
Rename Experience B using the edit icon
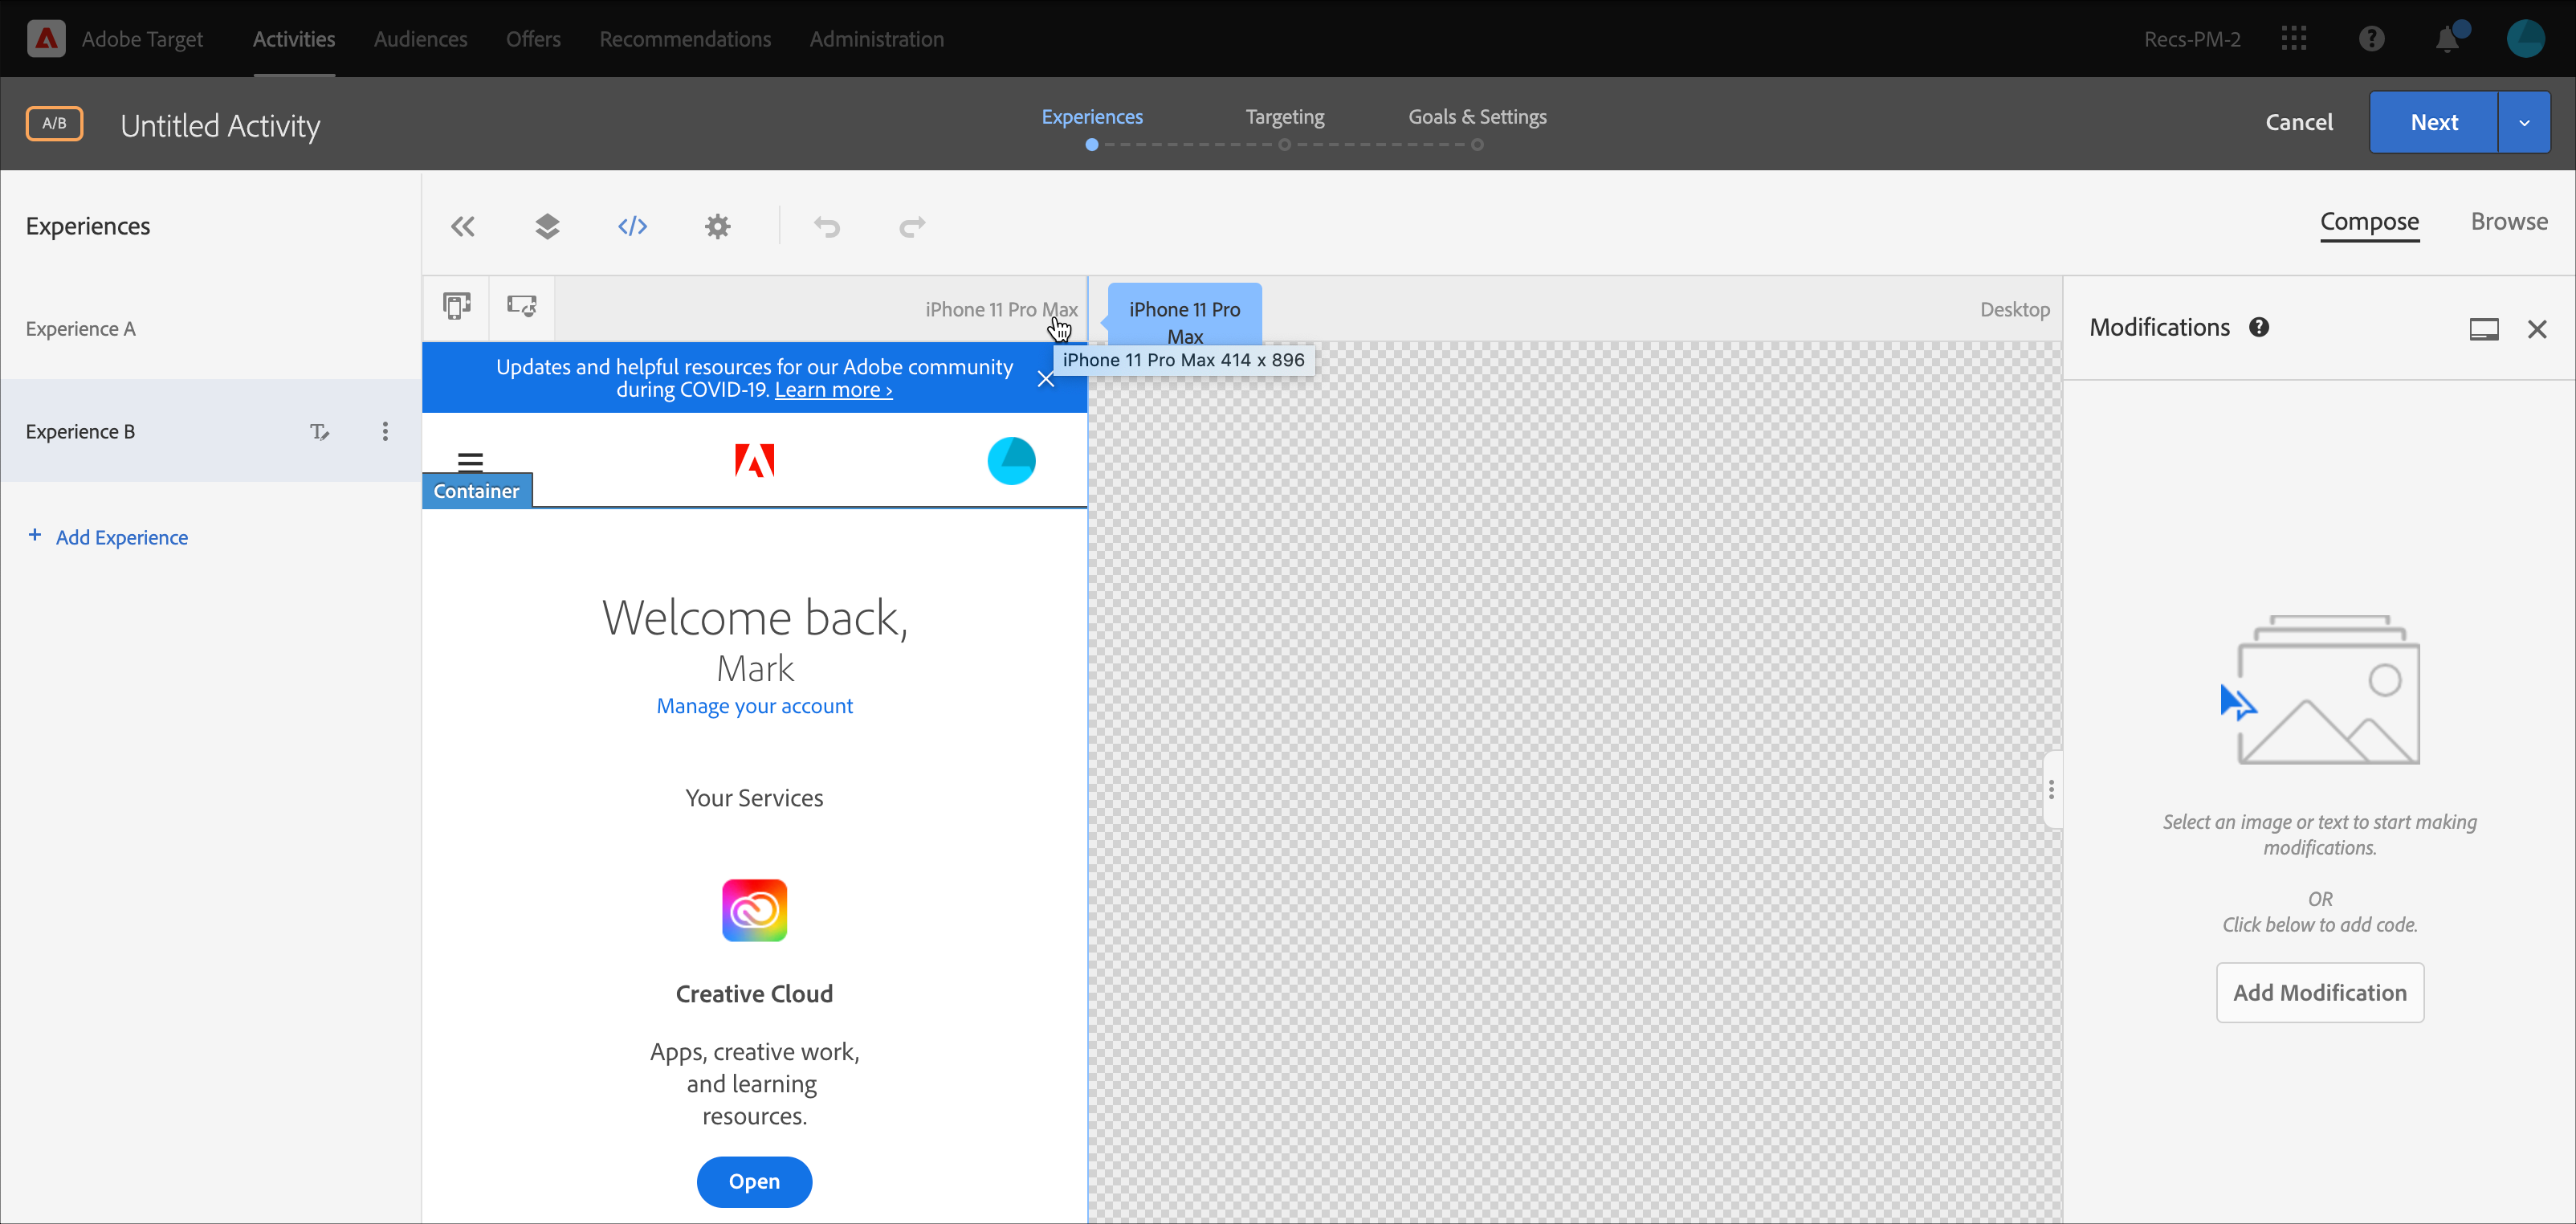[319, 432]
